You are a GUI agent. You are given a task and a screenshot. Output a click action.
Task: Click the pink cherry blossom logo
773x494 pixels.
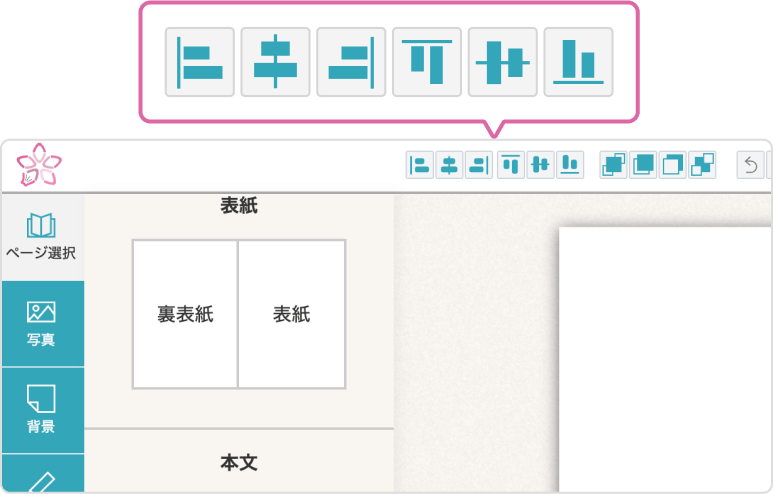point(39,165)
